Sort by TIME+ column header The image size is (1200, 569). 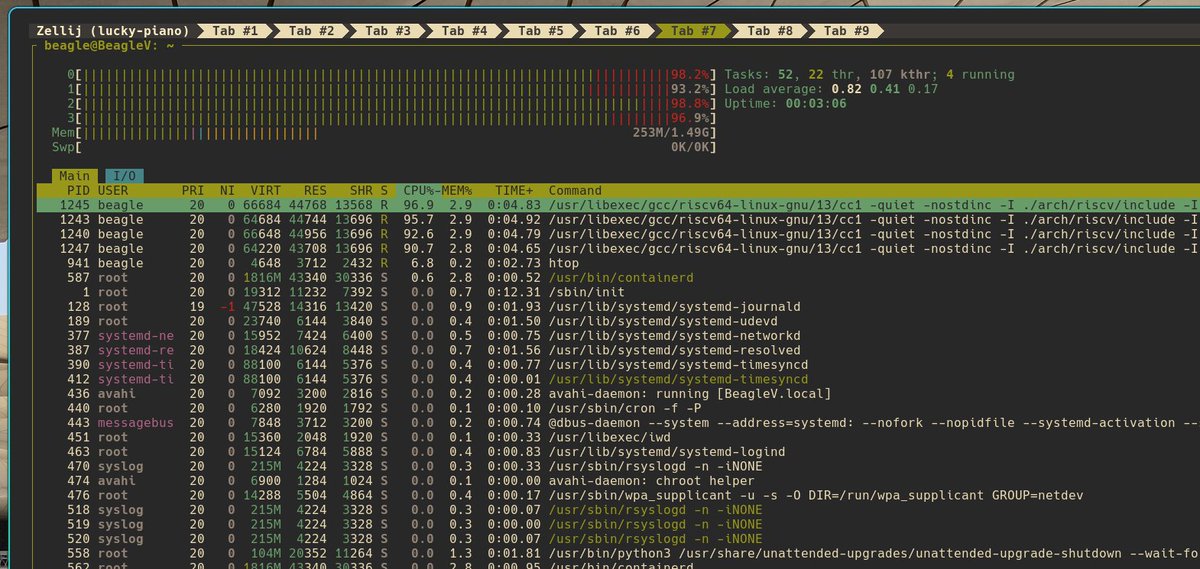tap(515, 190)
